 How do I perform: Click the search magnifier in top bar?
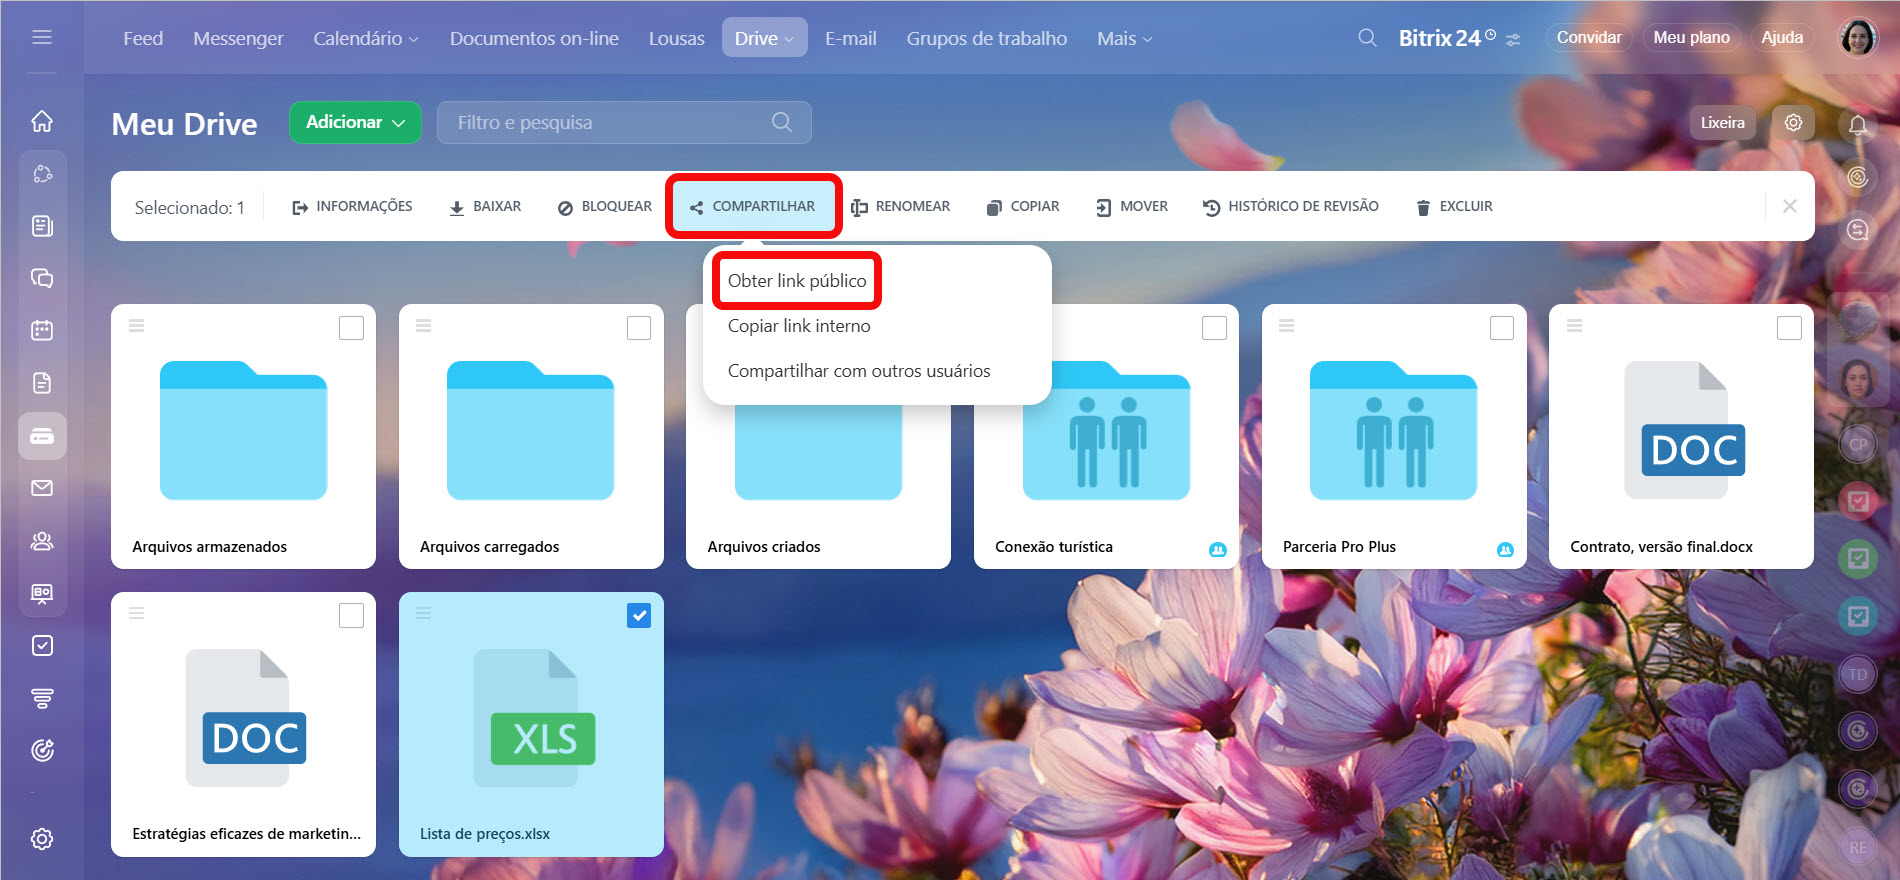pos(1367,38)
